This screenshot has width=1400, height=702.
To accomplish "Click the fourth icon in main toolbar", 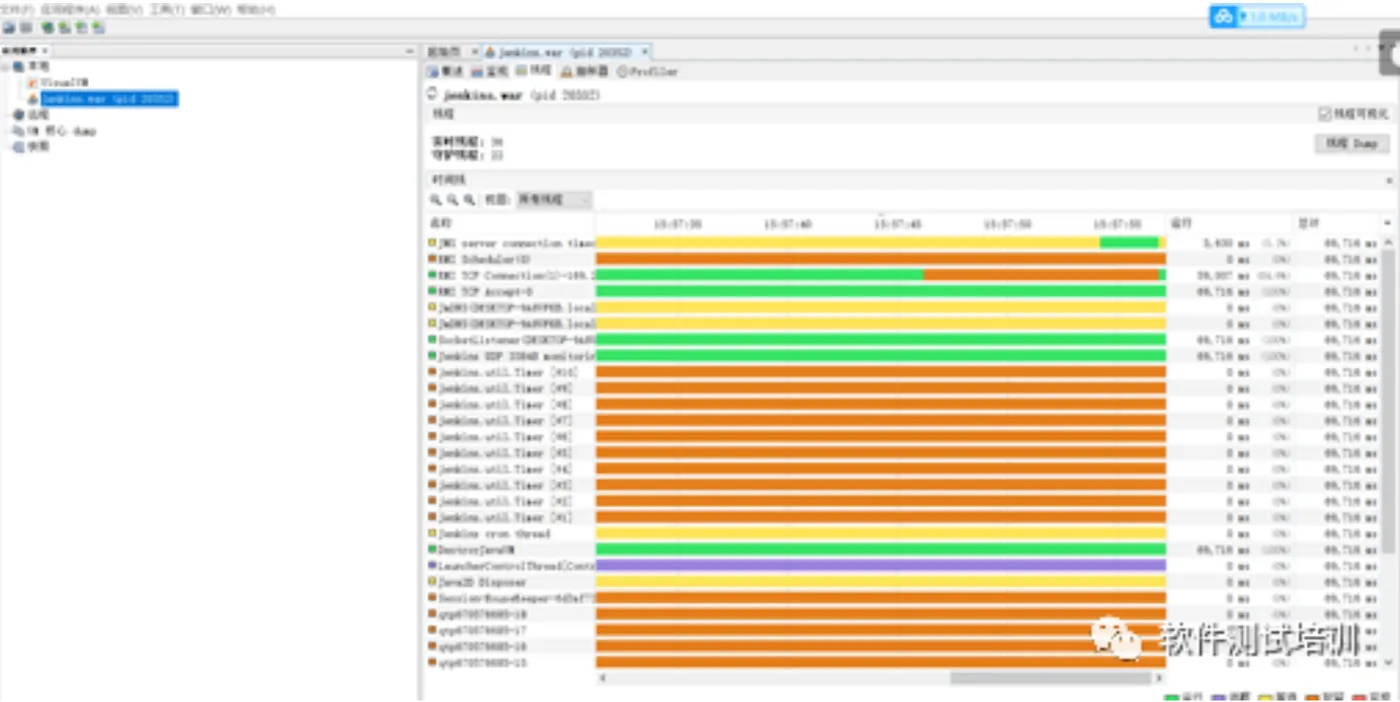I will click(x=65, y=28).
